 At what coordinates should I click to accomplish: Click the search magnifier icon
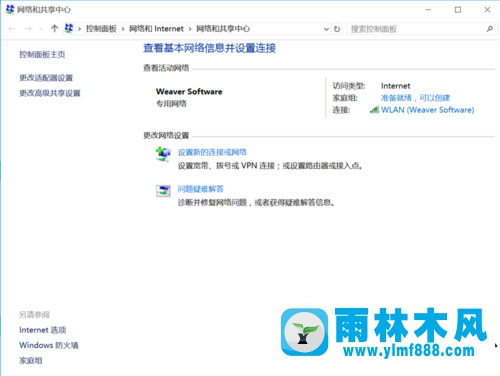[489, 29]
